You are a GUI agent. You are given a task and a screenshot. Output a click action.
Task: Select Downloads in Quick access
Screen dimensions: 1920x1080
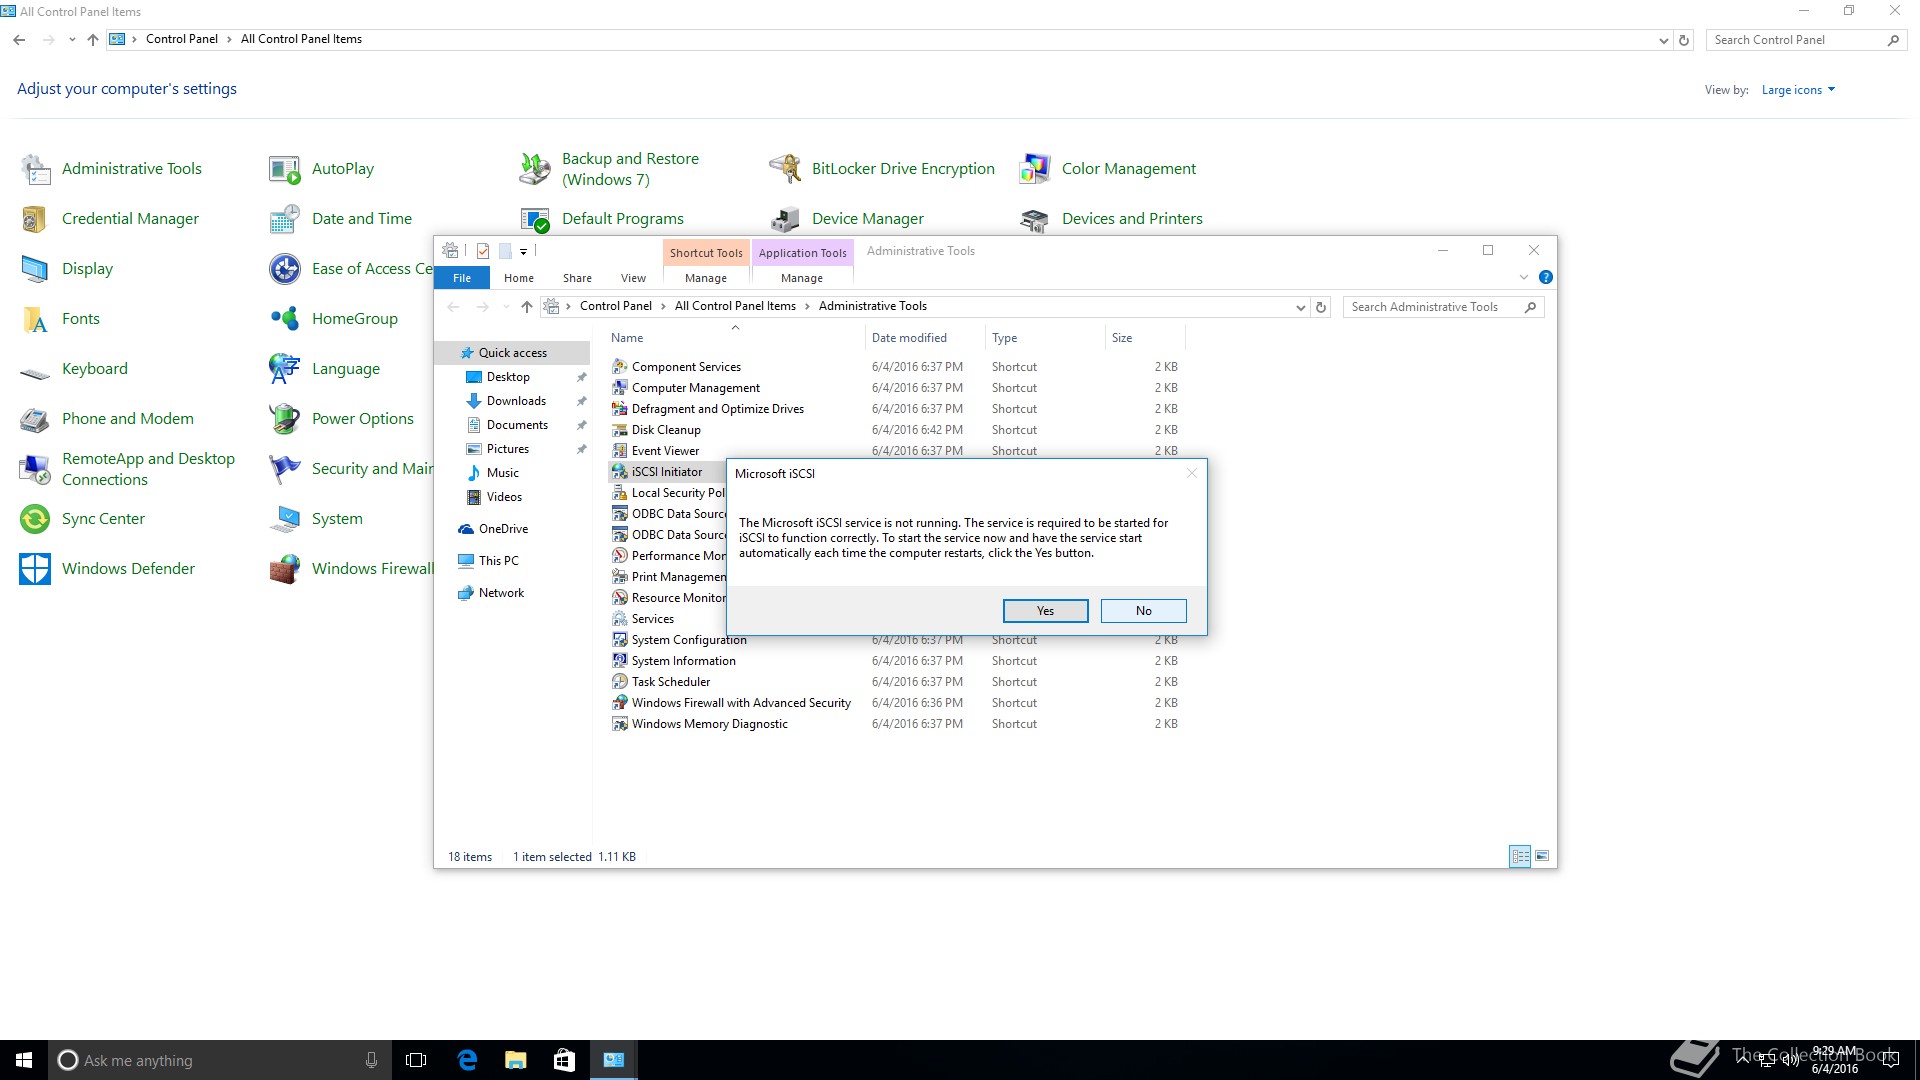516,401
